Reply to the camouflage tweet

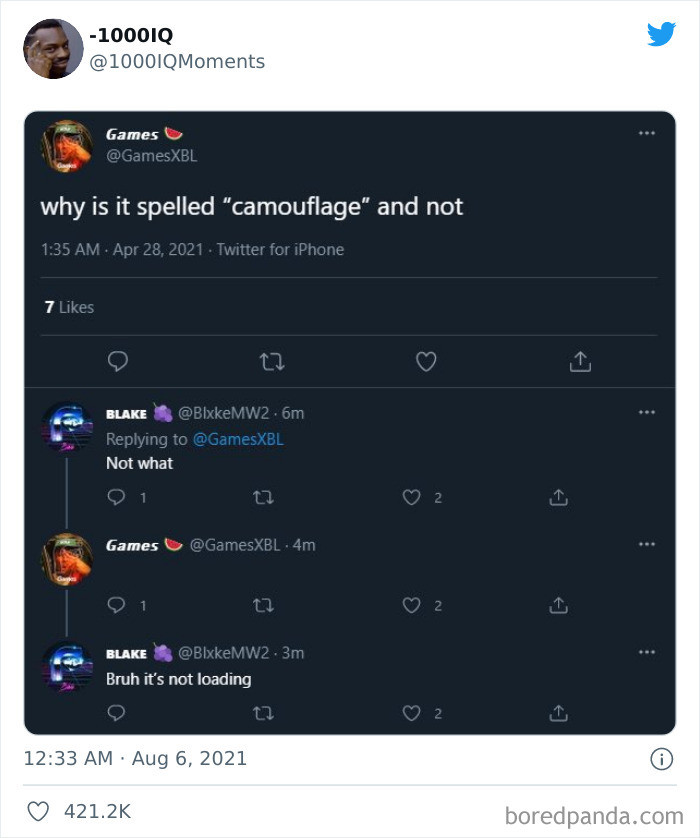click(117, 361)
